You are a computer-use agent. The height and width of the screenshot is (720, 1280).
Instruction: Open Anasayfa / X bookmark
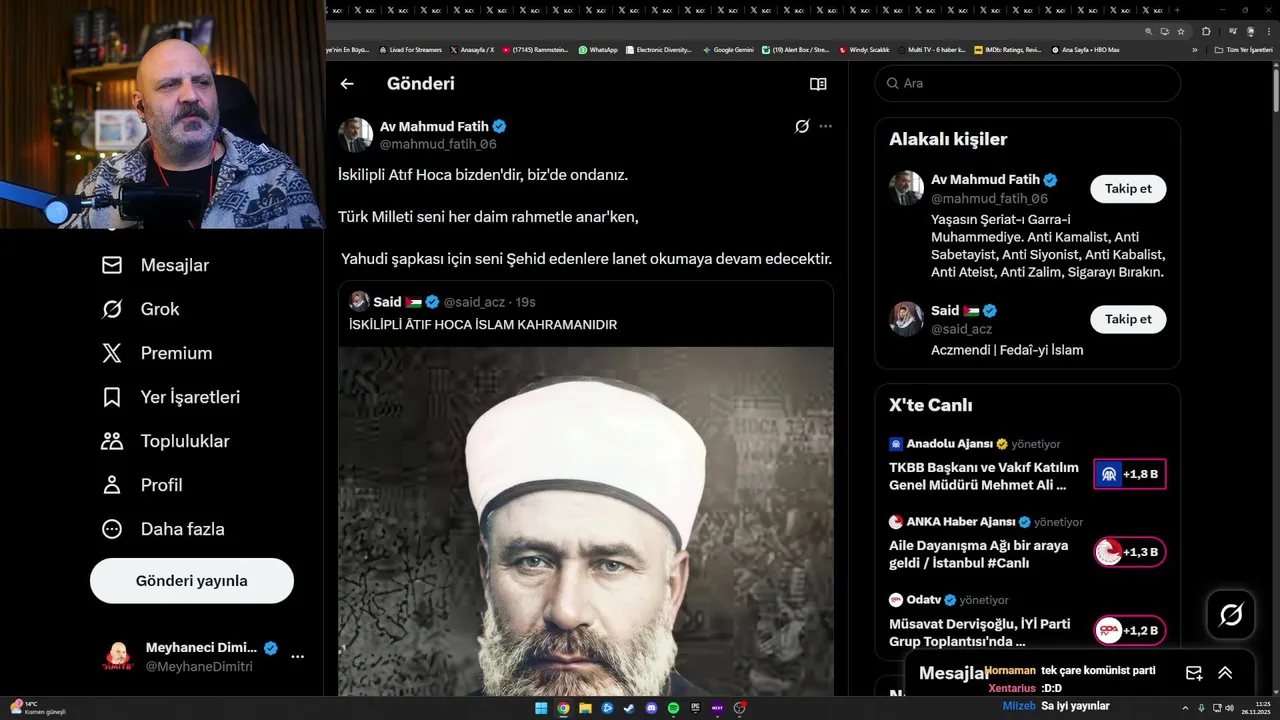(472, 49)
